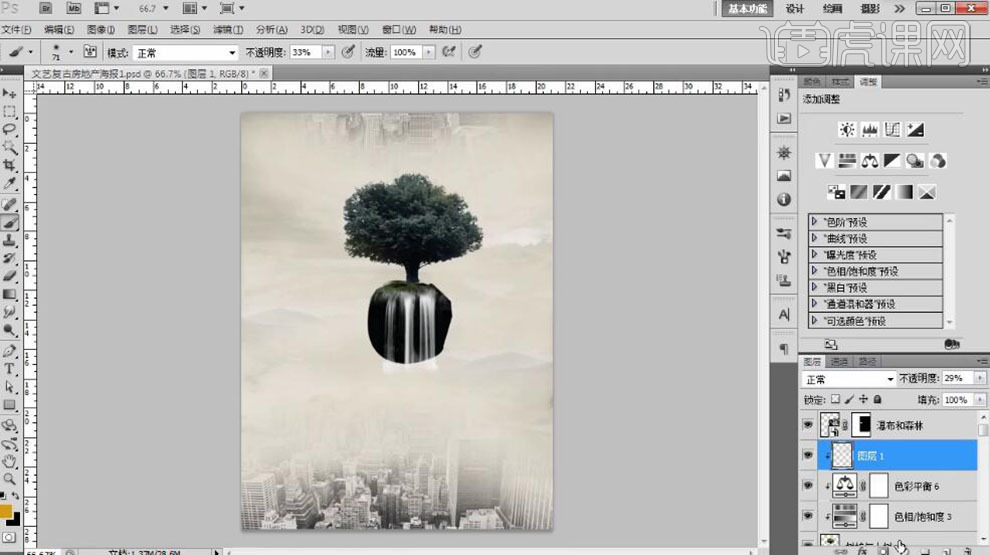Select the Clone Stamp tool
The image size is (990, 555).
pyautogui.click(x=9, y=241)
